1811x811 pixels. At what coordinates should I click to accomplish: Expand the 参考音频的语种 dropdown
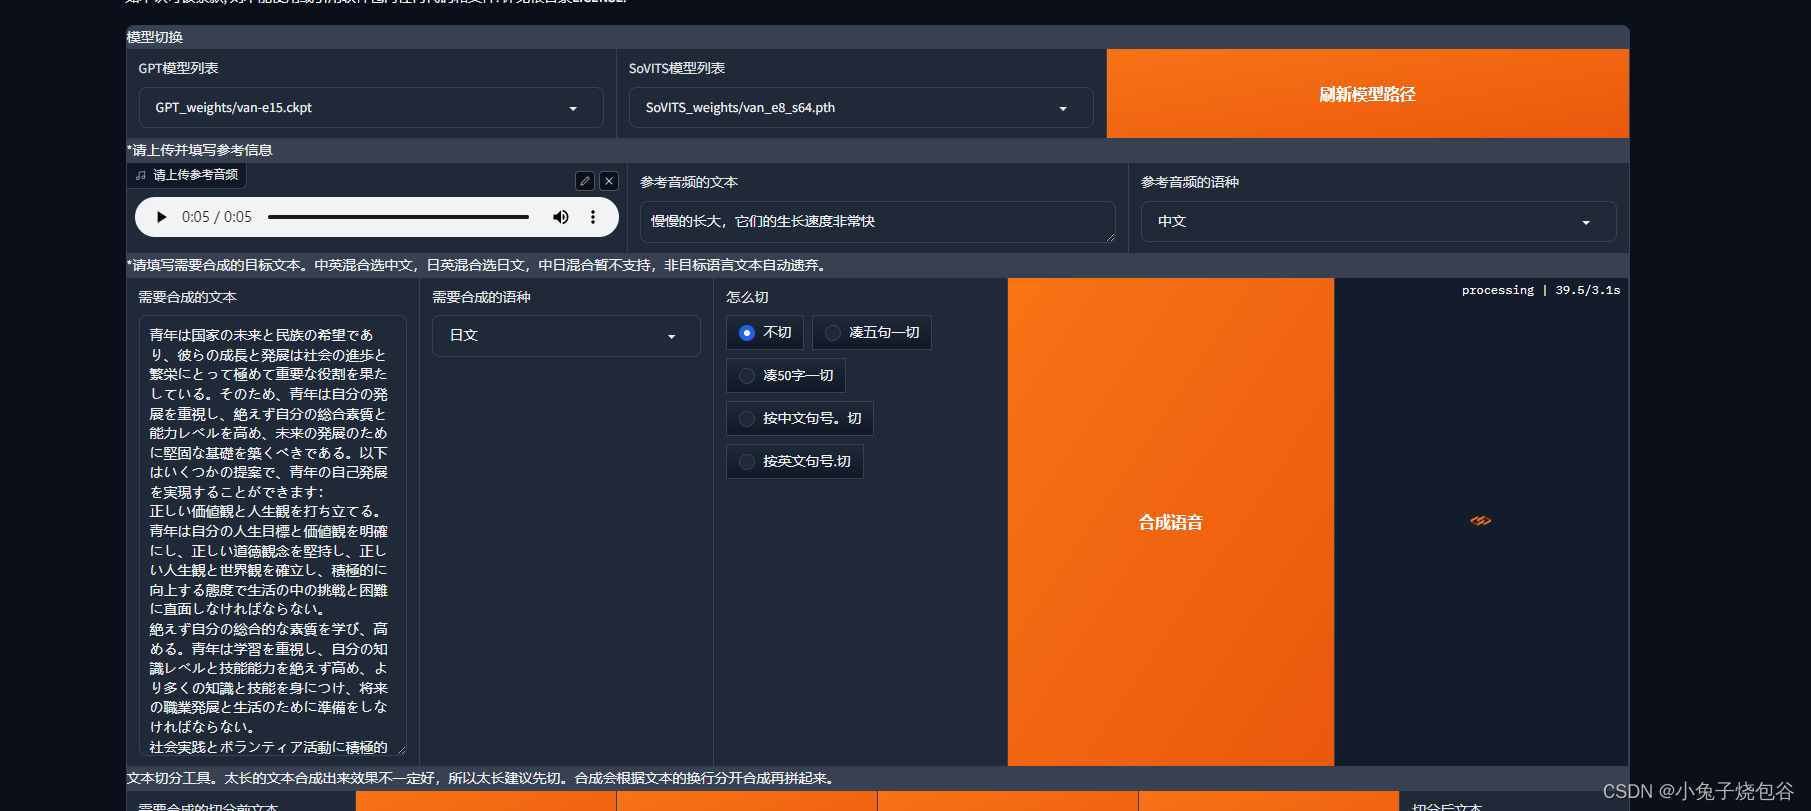tap(1378, 222)
